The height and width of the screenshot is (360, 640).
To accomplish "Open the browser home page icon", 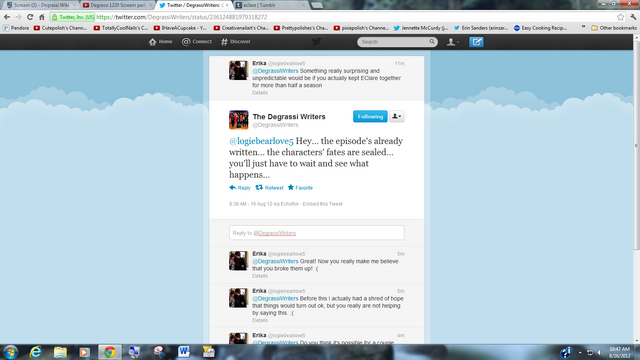I will click(42, 17).
